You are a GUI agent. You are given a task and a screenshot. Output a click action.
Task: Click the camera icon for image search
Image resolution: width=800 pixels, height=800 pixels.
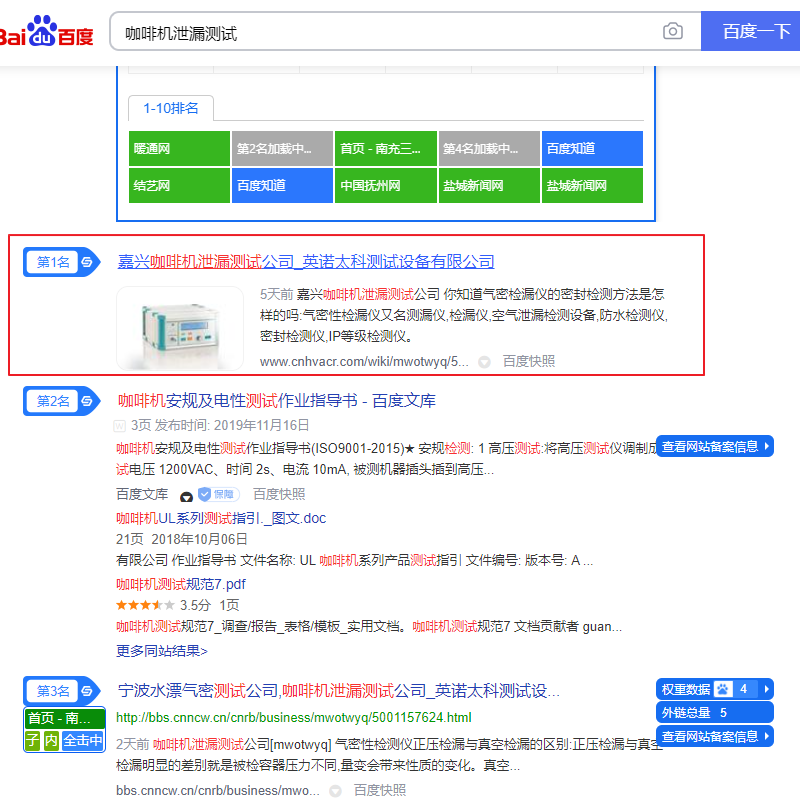(672, 31)
